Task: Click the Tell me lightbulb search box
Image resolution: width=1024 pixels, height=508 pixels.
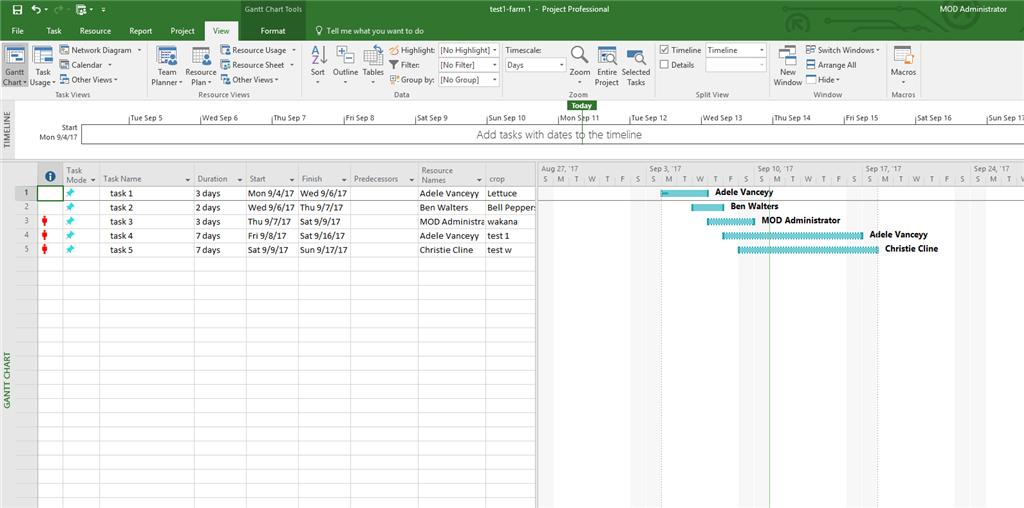Action: pos(370,31)
